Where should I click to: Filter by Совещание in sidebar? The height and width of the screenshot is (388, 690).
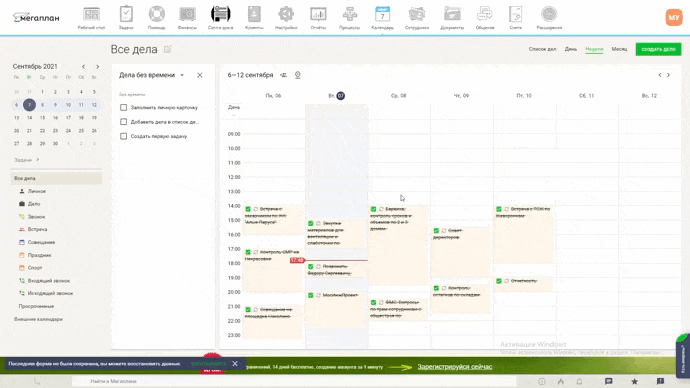41,242
